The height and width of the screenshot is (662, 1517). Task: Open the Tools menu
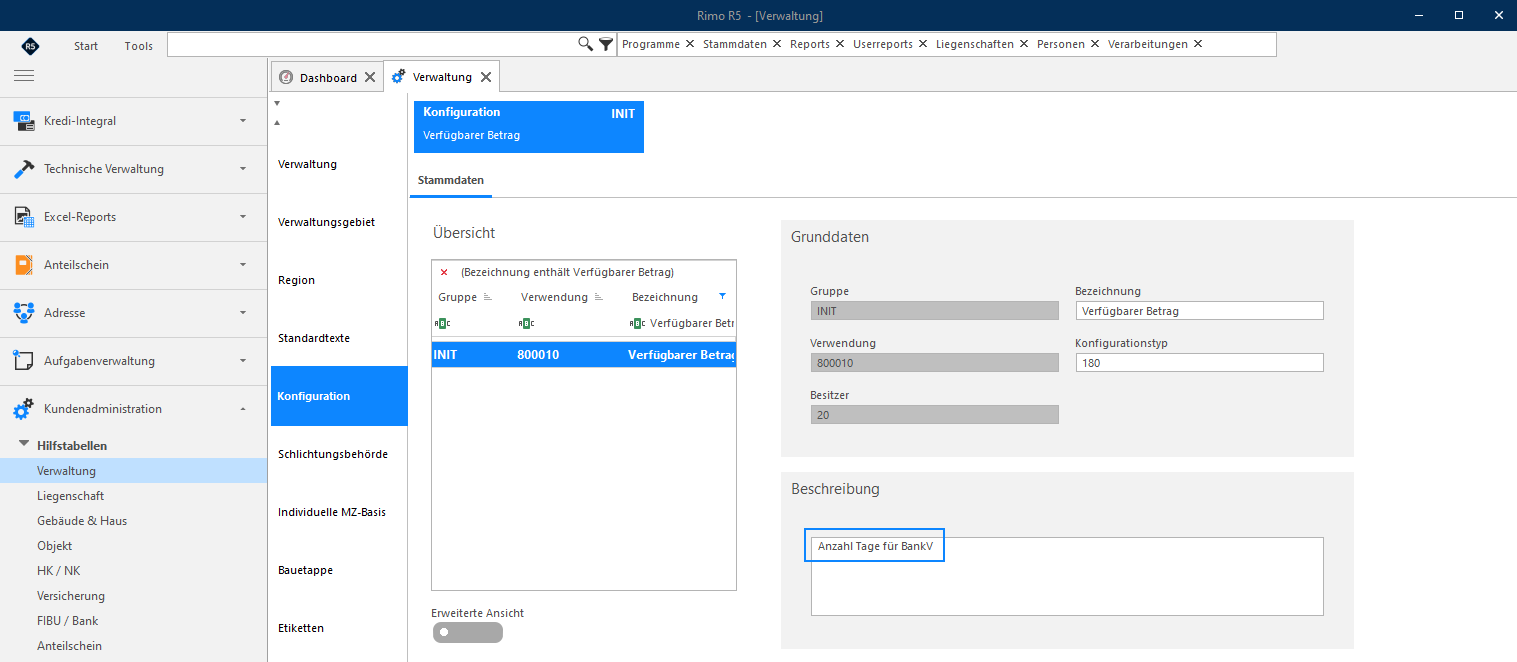pyautogui.click(x=139, y=46)
